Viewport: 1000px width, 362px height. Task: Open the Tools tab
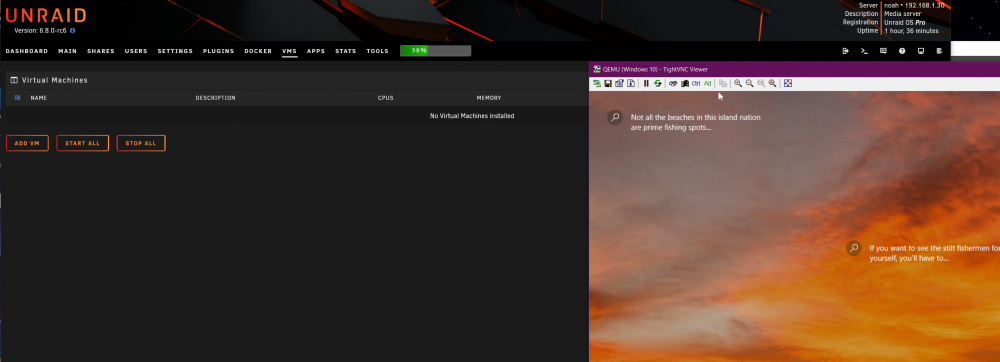point(378,51)
